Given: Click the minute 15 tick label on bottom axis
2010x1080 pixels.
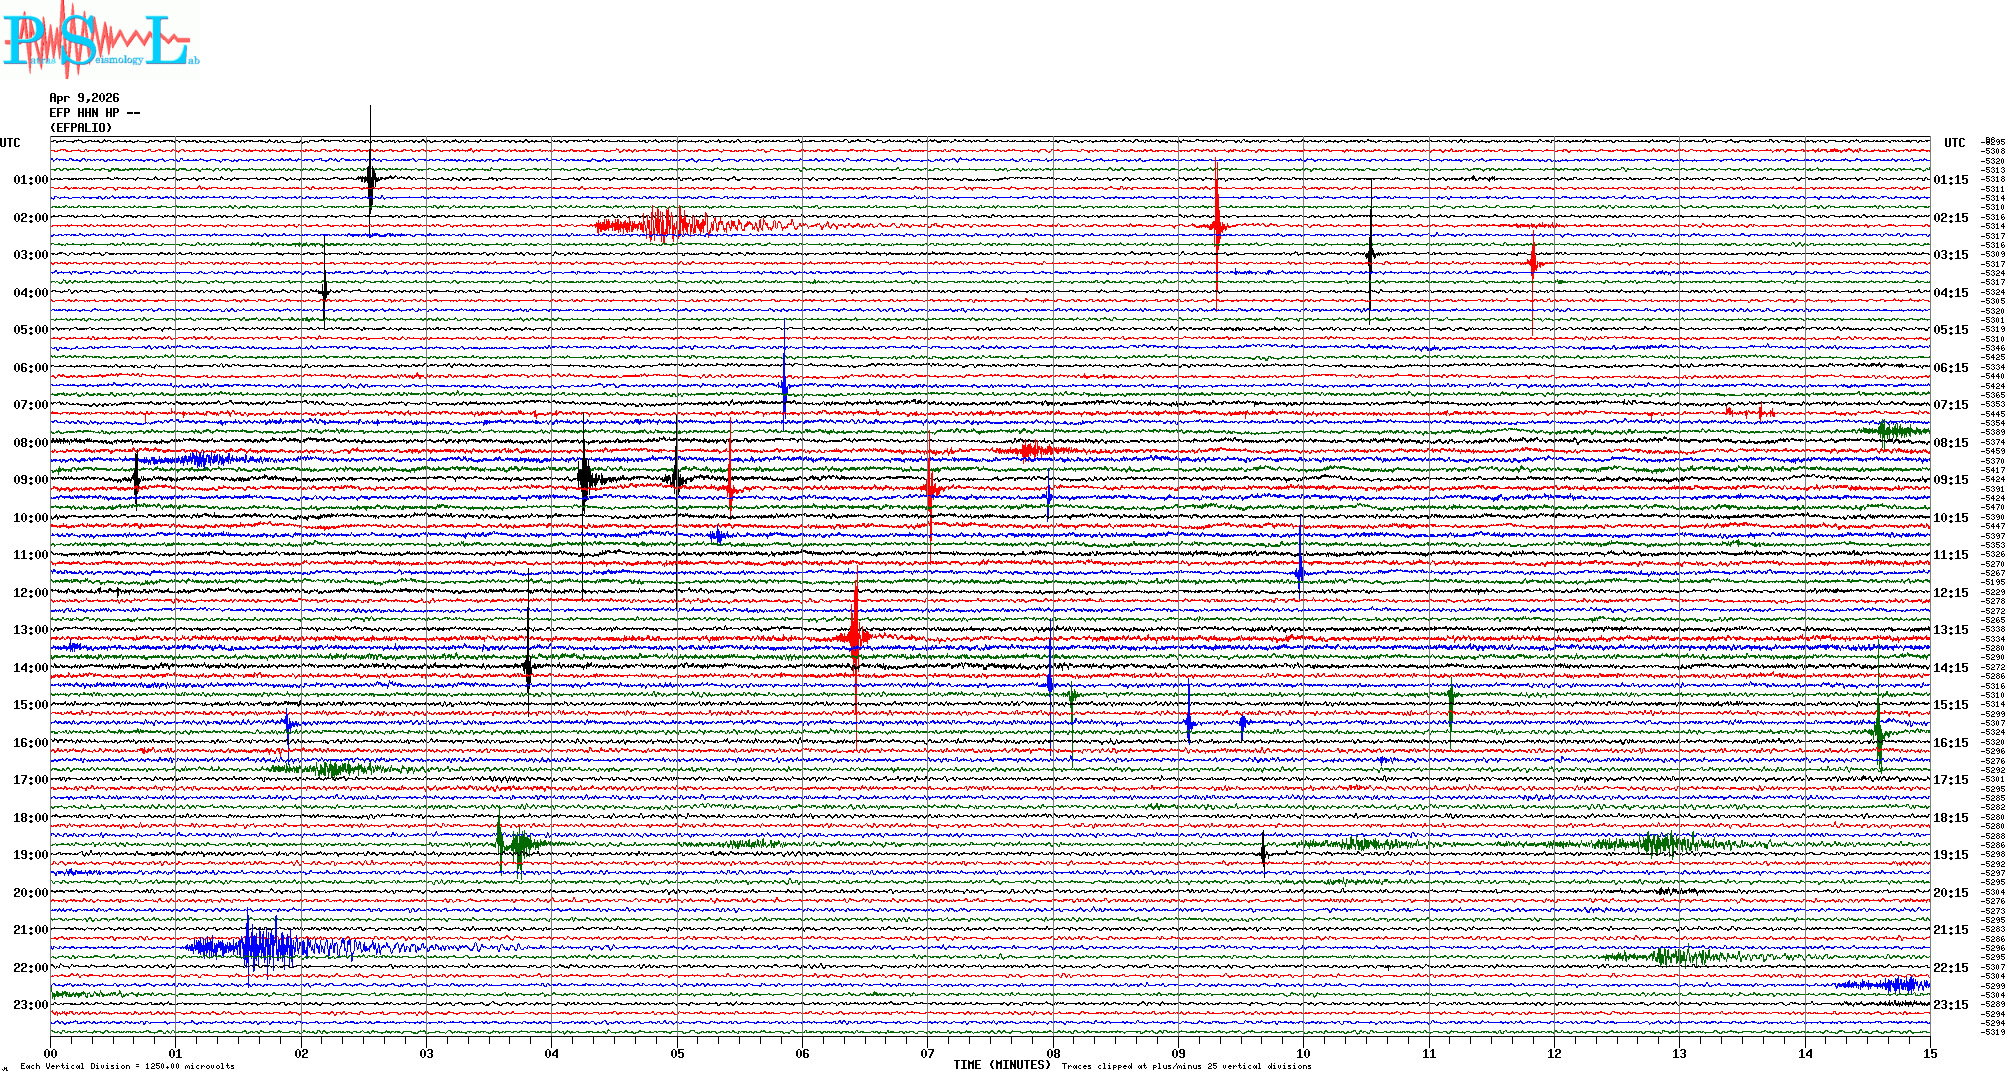Looking at the screenshot, I should coord(1929,1054).
